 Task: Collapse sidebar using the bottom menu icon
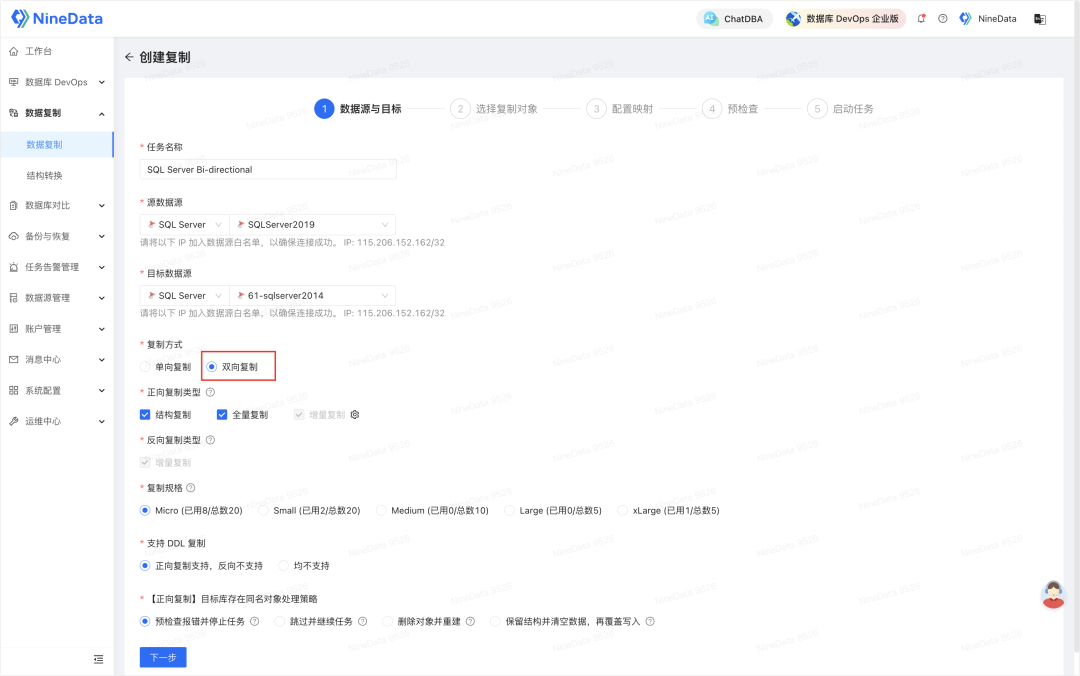click(x=98, y=659)
